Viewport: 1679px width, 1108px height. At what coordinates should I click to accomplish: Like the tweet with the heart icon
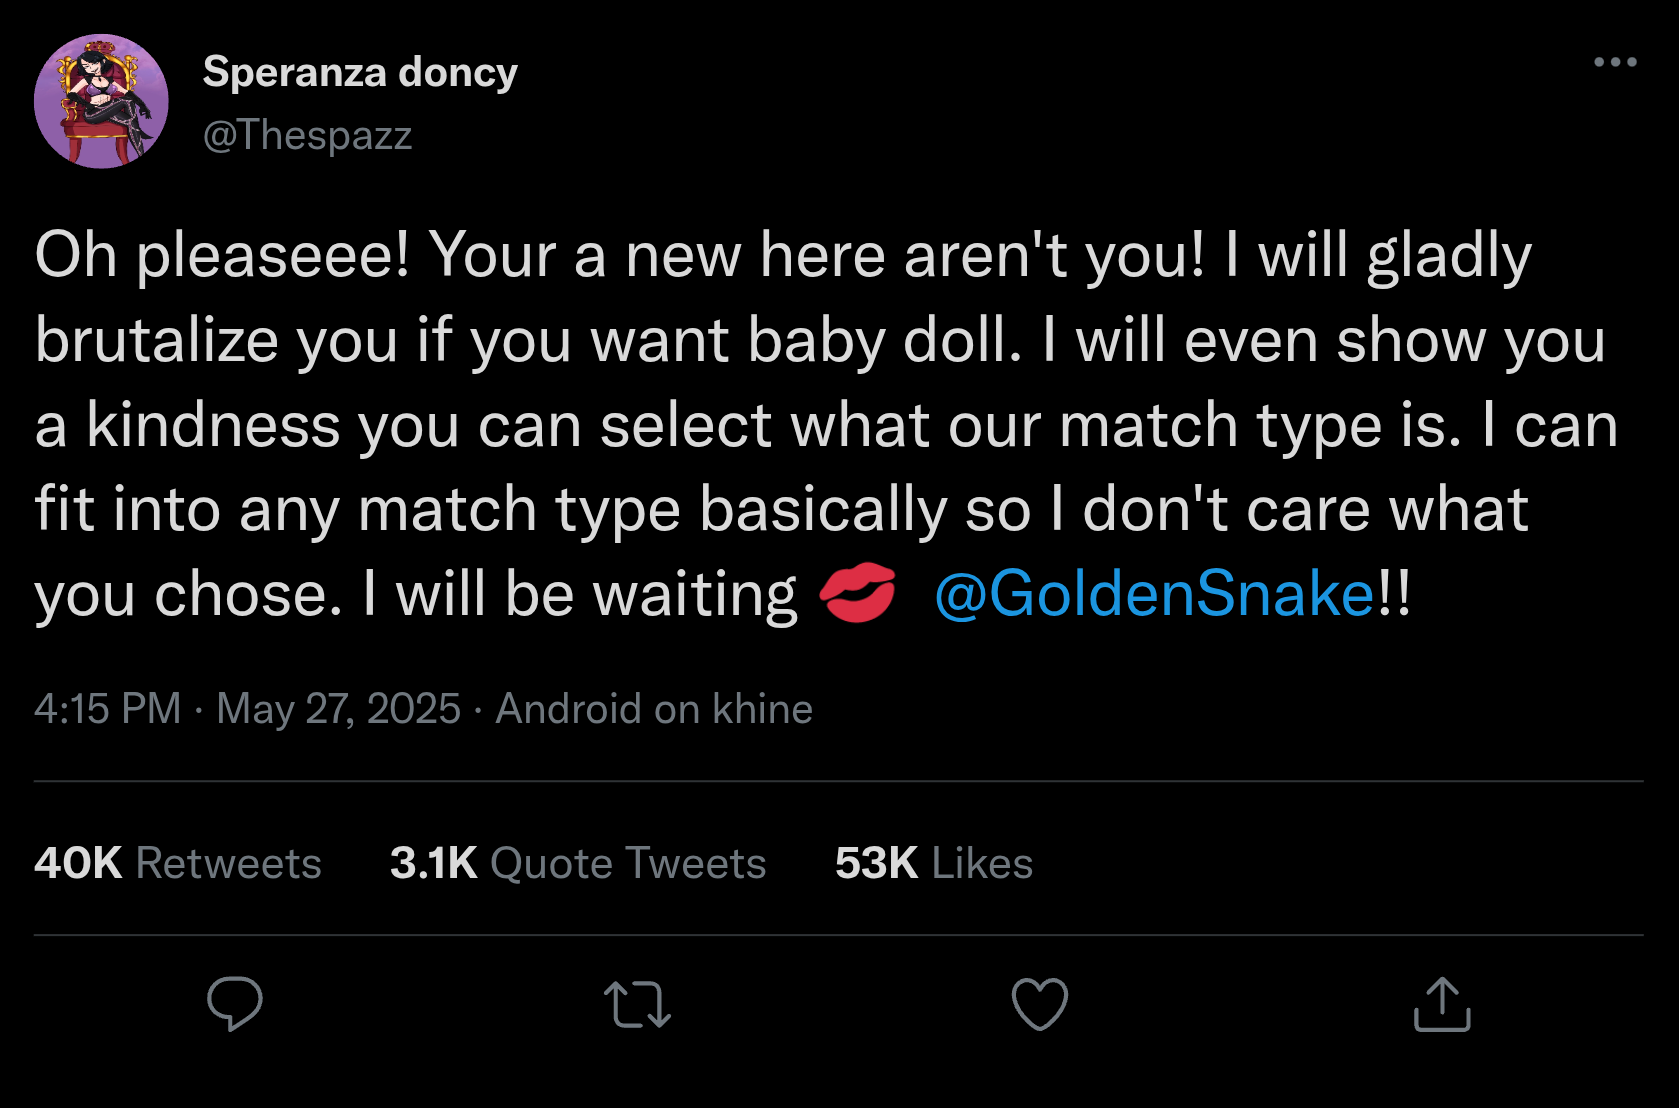click(1040, 1004)
